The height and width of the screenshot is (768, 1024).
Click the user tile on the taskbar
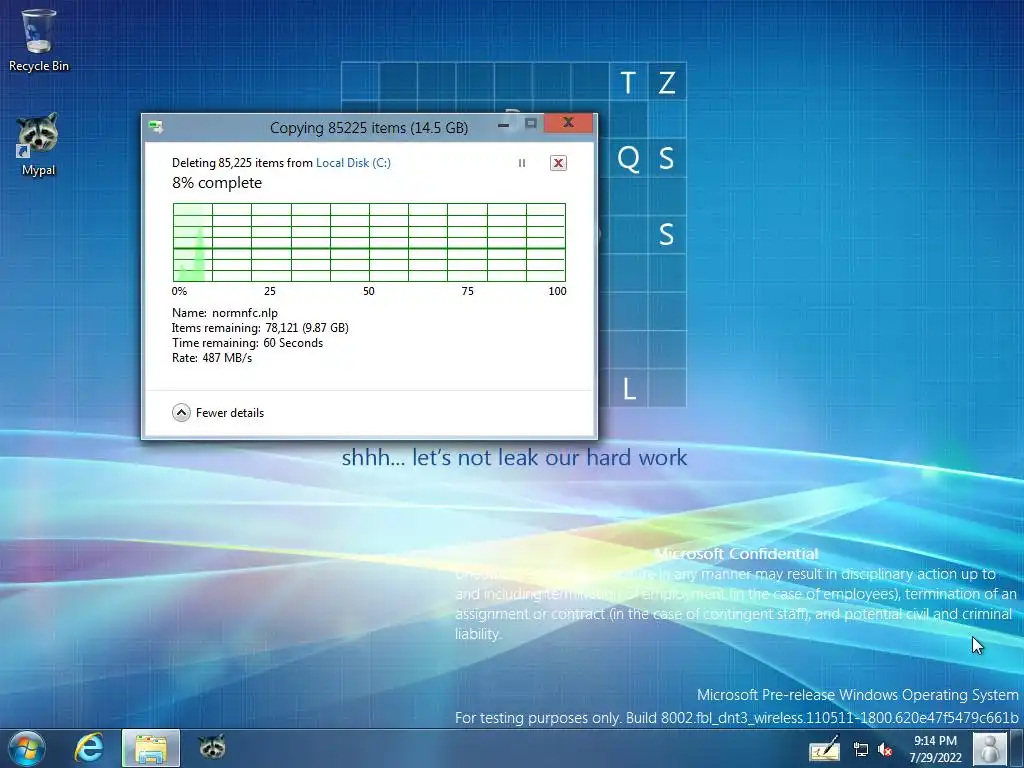(x=989, y=749)
